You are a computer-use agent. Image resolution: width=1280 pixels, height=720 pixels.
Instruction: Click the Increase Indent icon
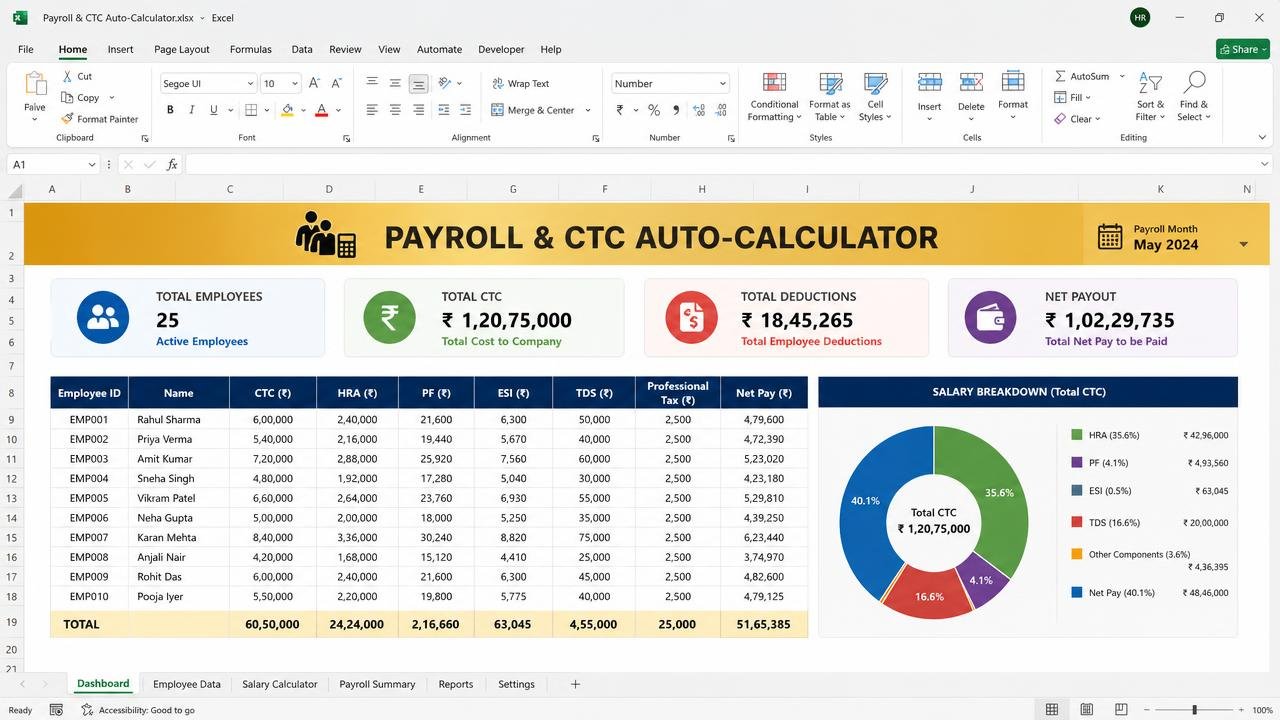coord(467,110)
